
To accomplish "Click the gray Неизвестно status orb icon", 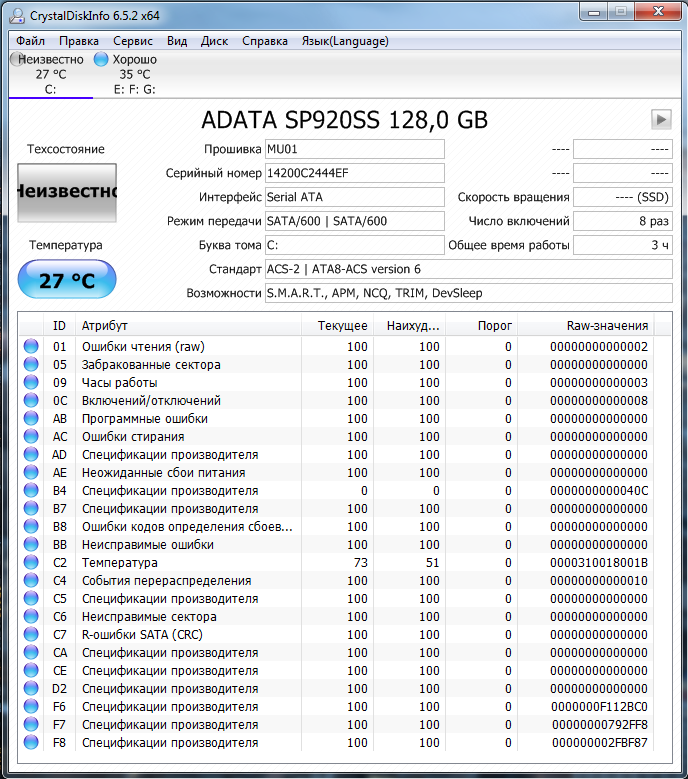I will coord(15,59).
